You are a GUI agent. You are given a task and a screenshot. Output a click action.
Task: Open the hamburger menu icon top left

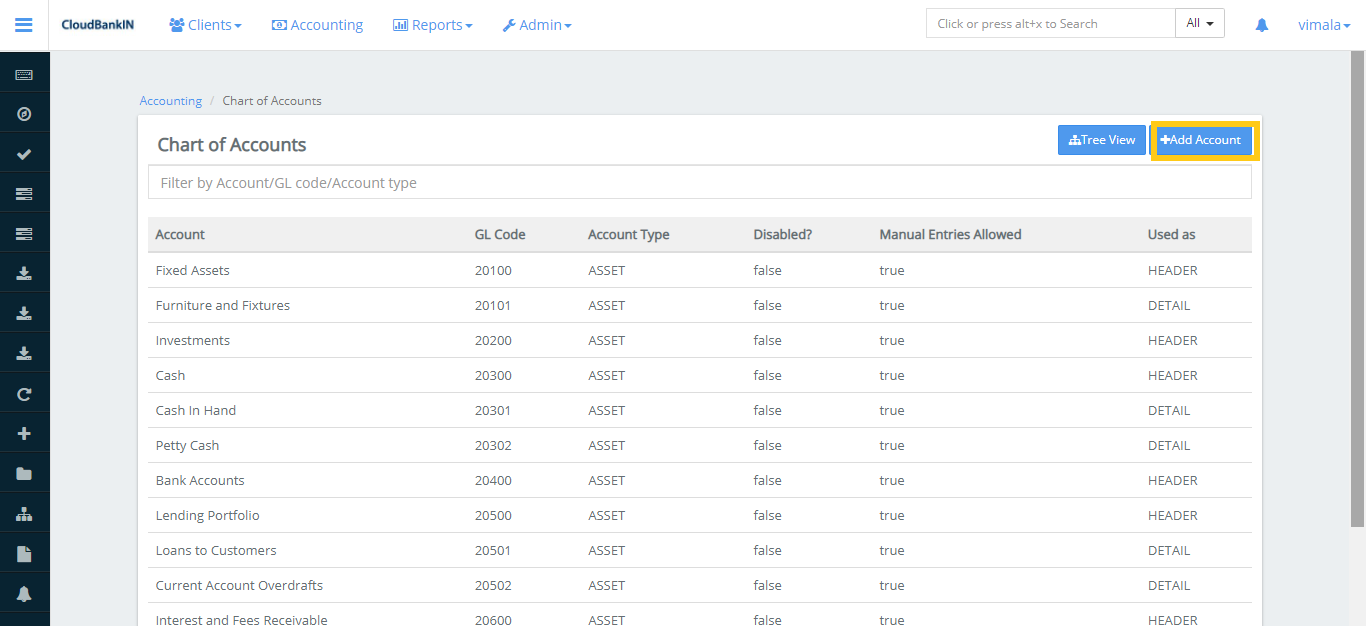click(24, 24)
